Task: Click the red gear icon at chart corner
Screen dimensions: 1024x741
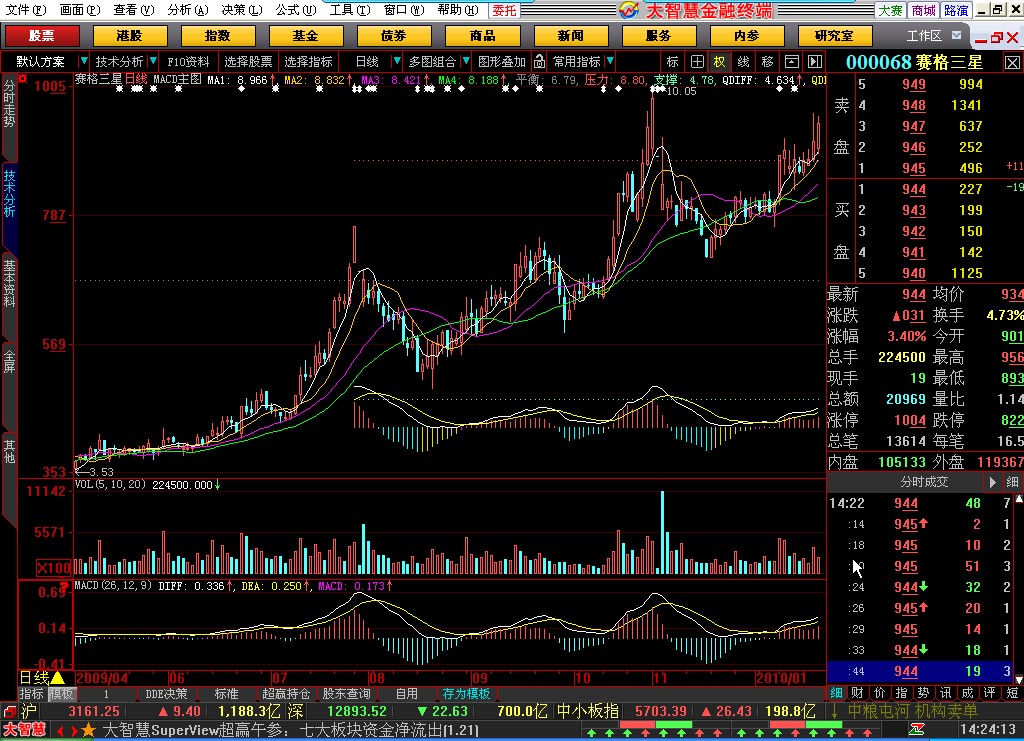Action: coord(23,79)
